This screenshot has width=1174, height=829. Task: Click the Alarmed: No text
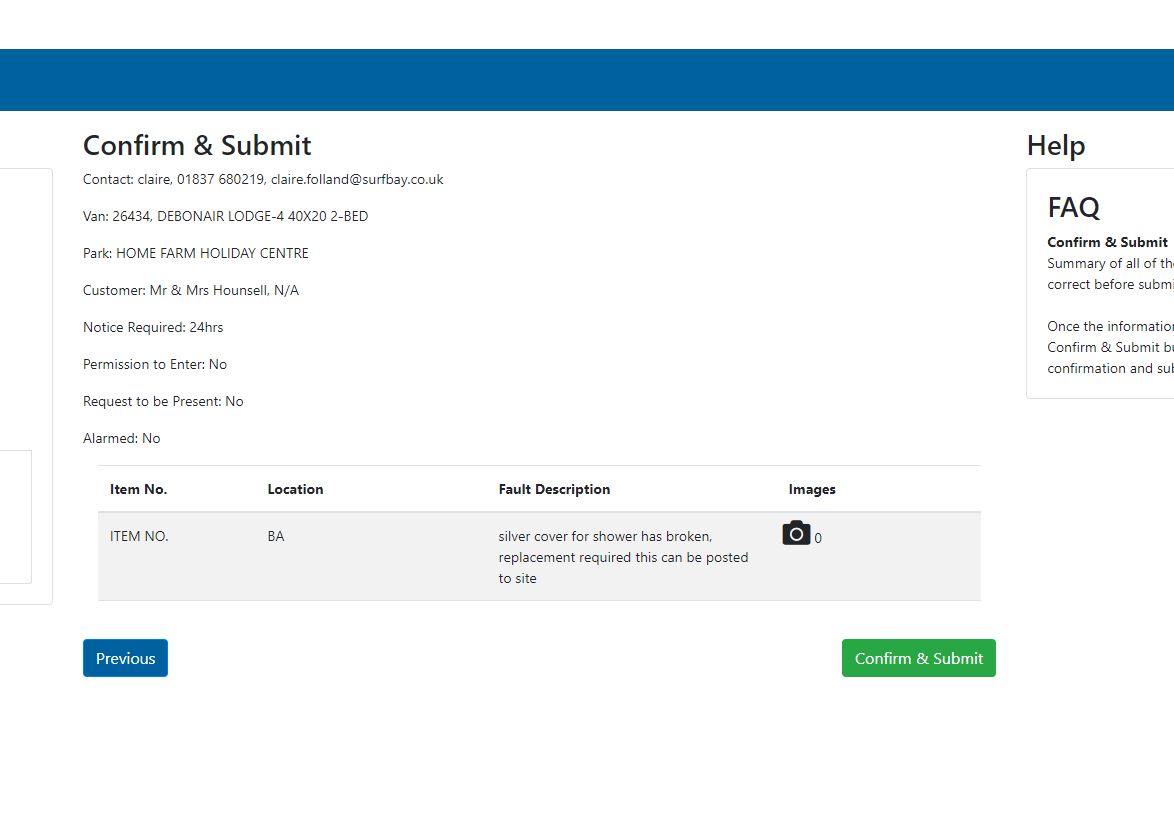[x=121, y=438]
